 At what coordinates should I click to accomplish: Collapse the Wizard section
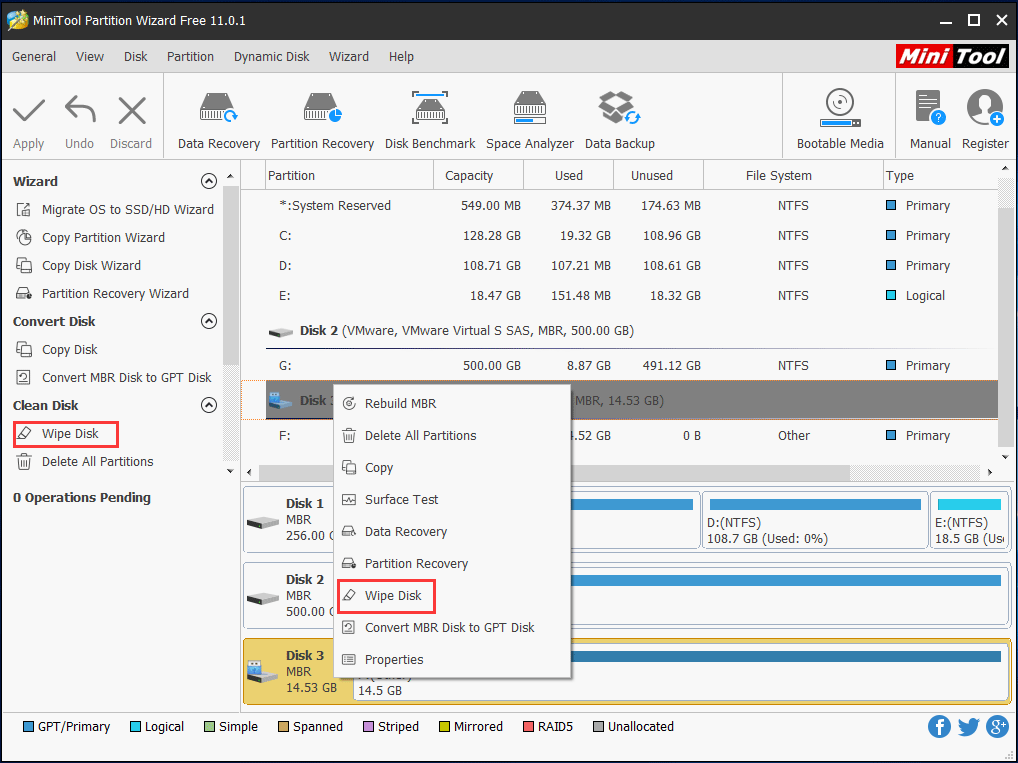point(209,181)
